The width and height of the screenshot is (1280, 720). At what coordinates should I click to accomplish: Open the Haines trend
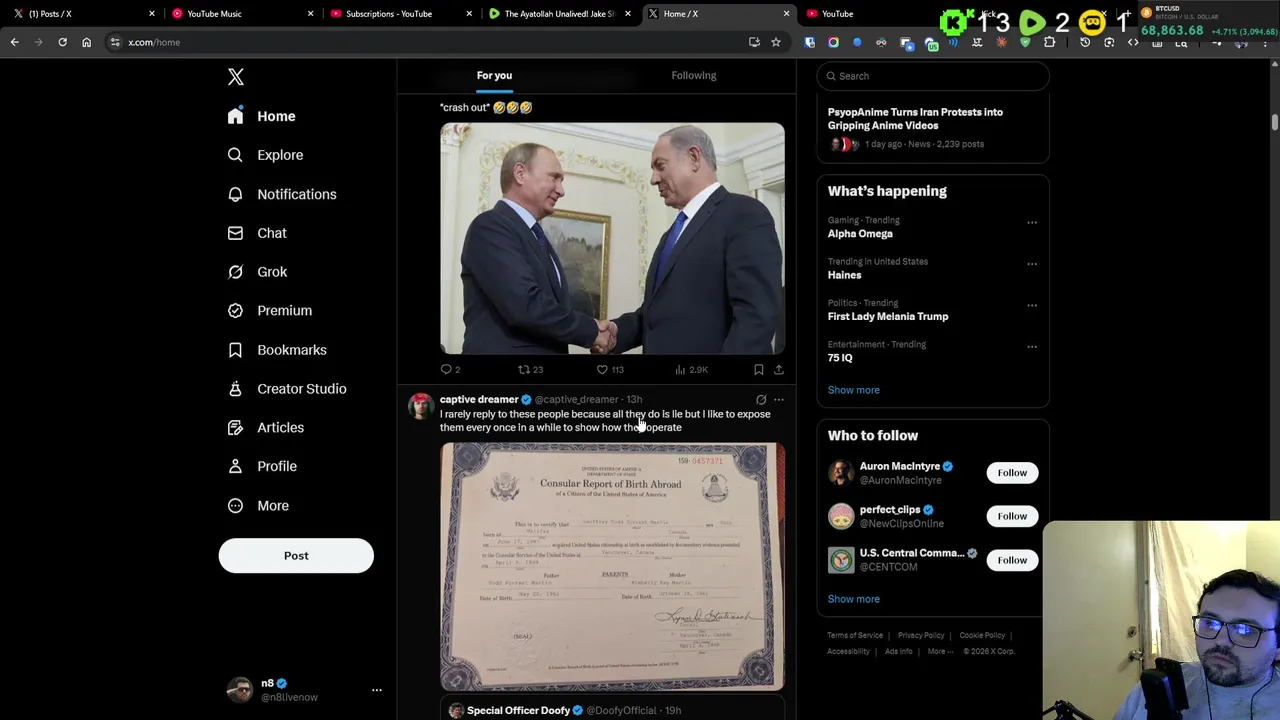tap(844, 275)
